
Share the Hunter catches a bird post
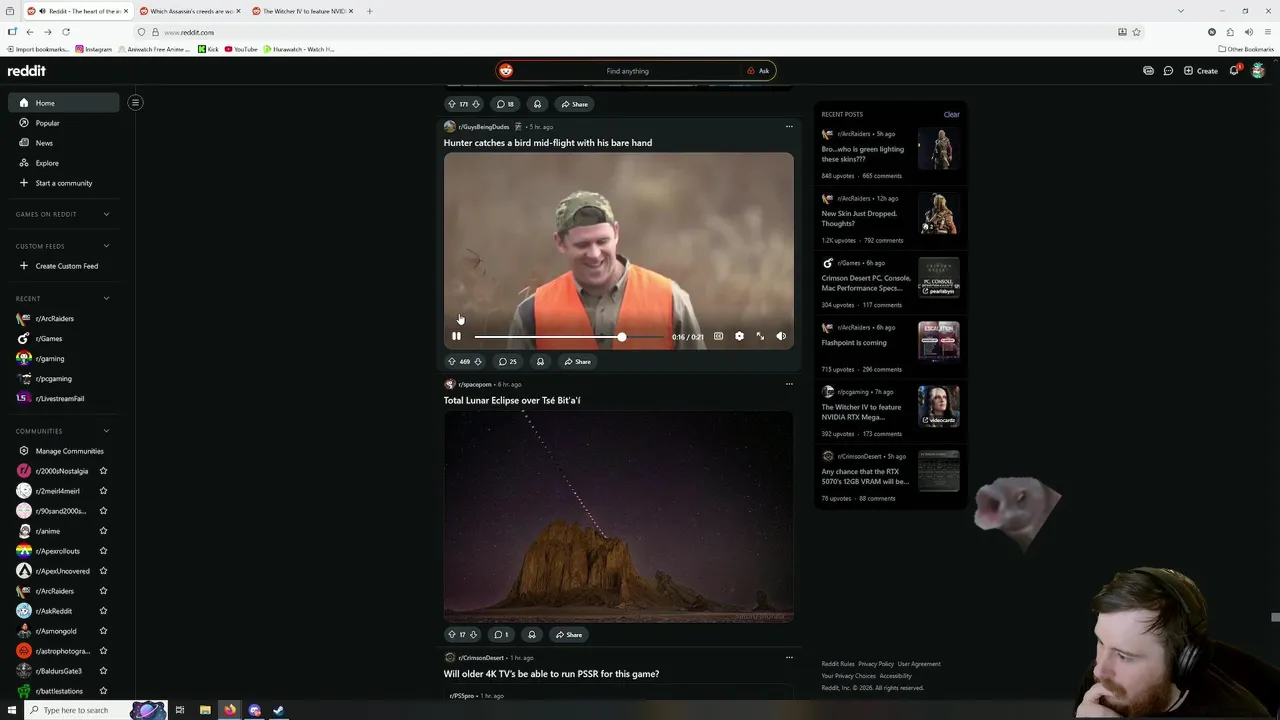577,361
